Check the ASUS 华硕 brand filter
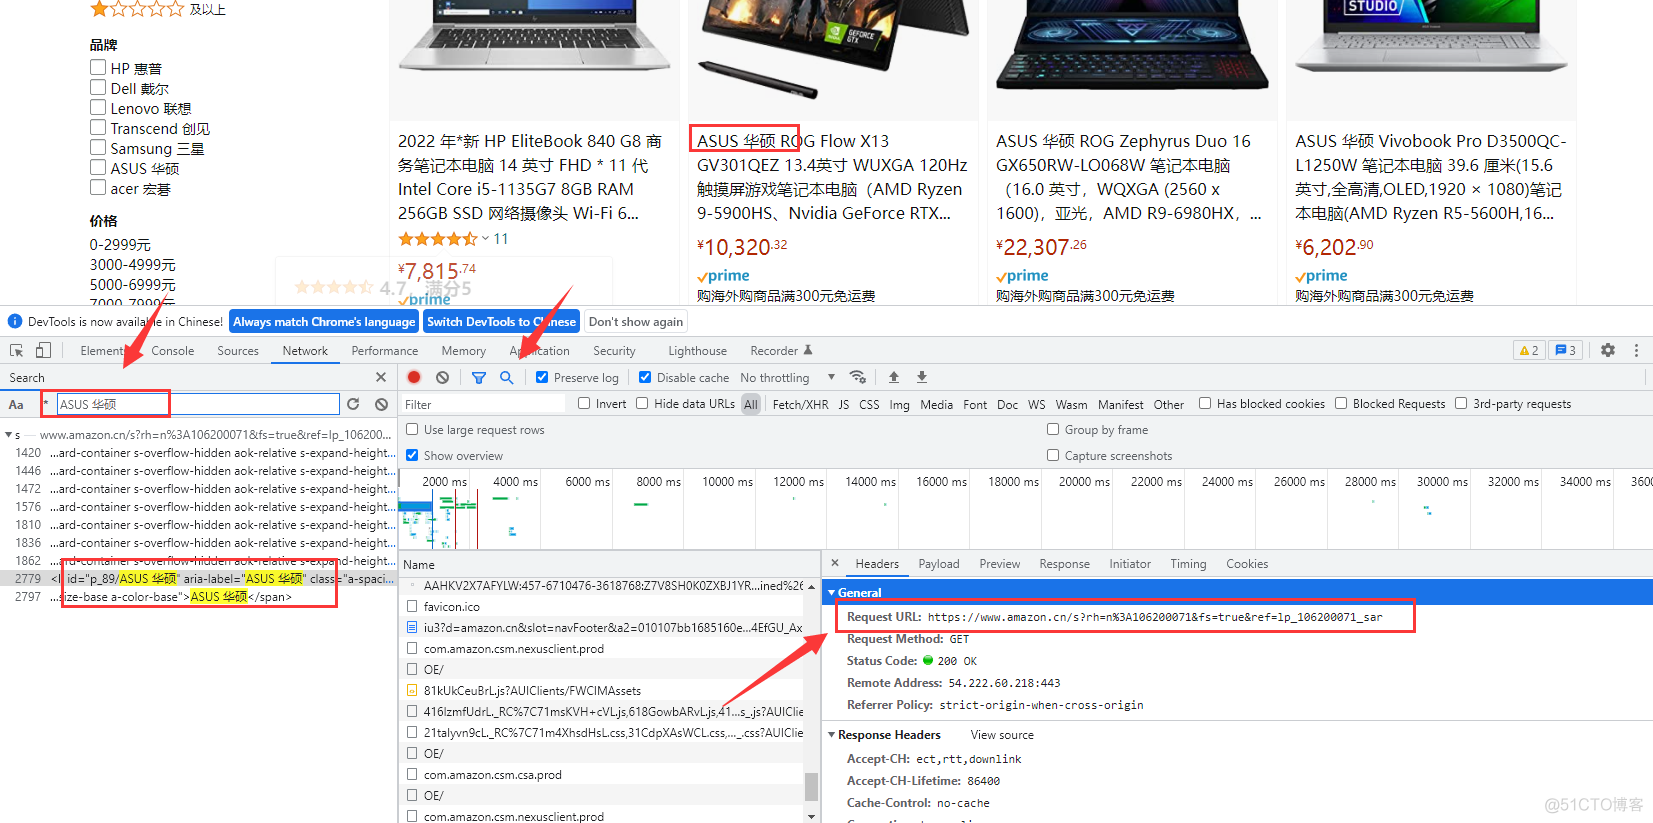This screenshot has width=1653, height=823. (98, 167)
